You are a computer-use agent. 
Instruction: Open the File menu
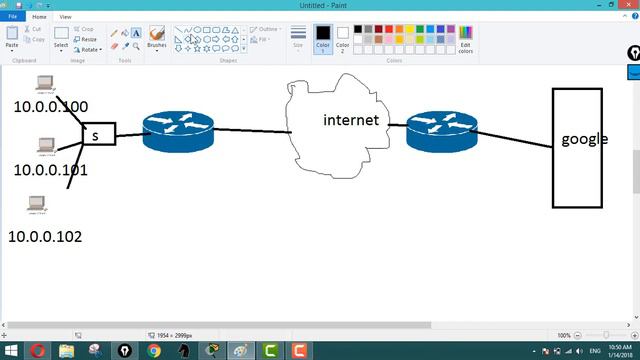click(13, 16)
